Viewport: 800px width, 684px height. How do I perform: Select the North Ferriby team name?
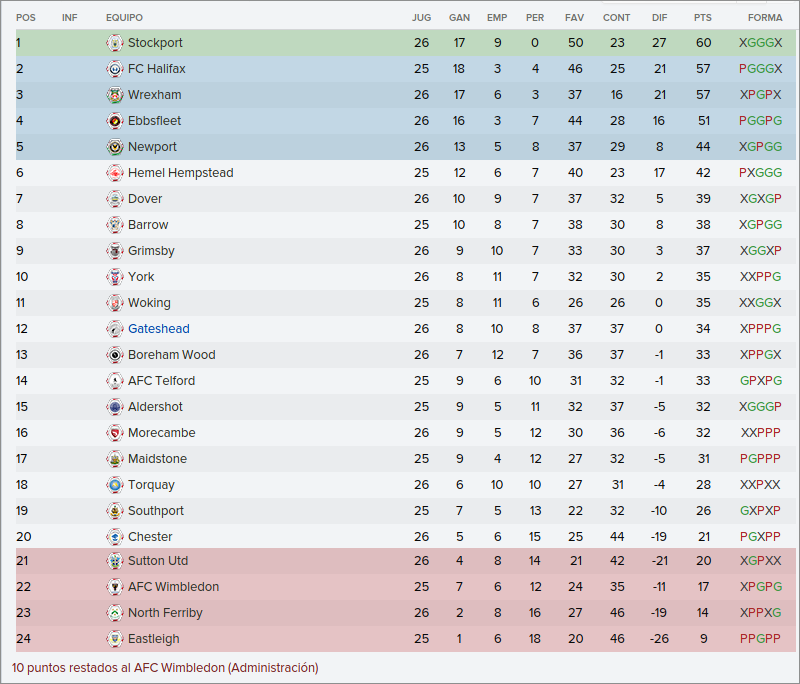[x=165, y=613]
